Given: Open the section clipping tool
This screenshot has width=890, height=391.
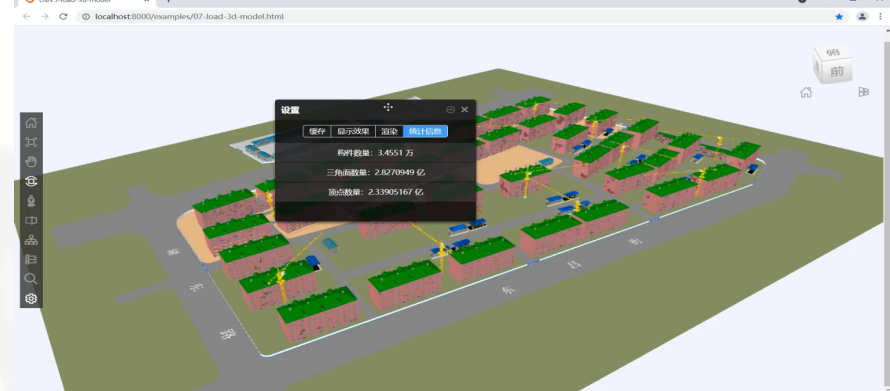Looking at the screenshot, I should click(x=31, y=220).
